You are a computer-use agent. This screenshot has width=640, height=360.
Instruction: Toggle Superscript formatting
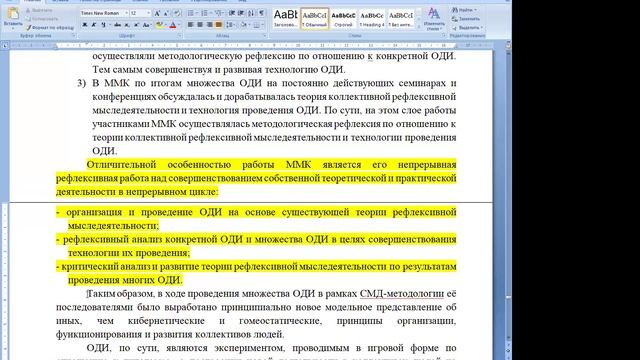click(x=136, y=25)
